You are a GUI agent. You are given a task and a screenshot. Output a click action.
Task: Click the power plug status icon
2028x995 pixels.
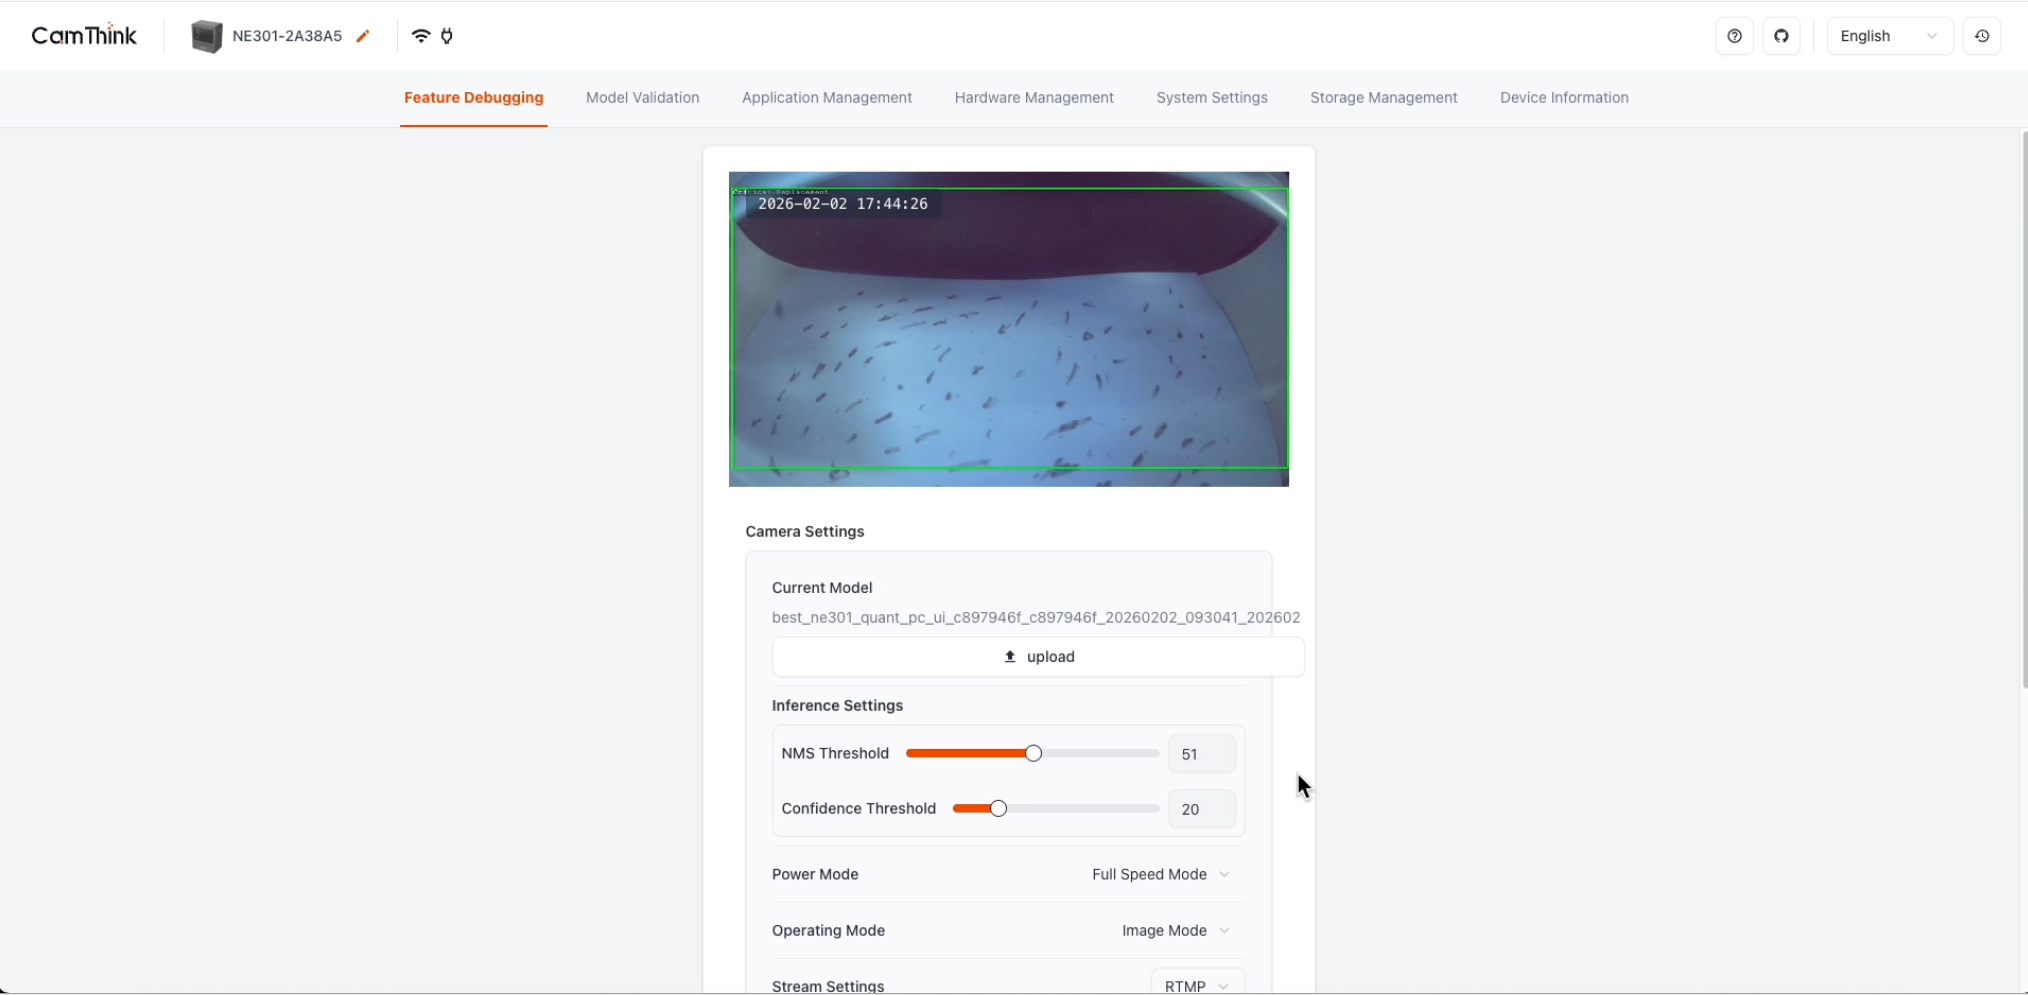tap(447, 36)
